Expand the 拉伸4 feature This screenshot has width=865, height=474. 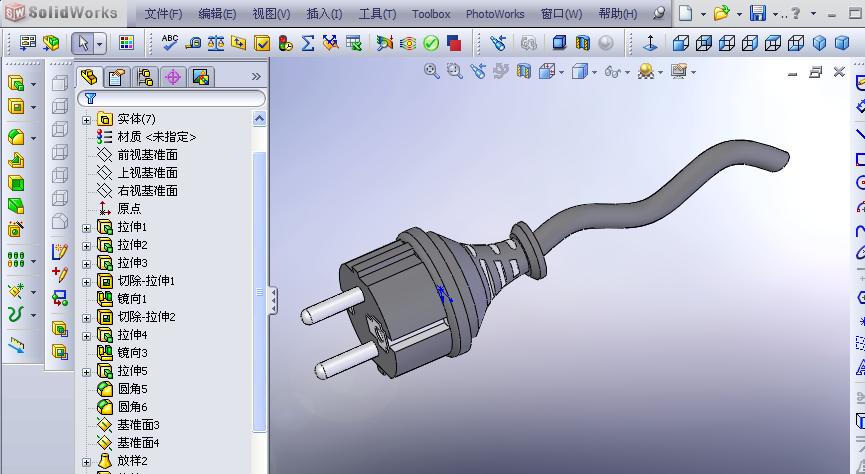(86, 336)
